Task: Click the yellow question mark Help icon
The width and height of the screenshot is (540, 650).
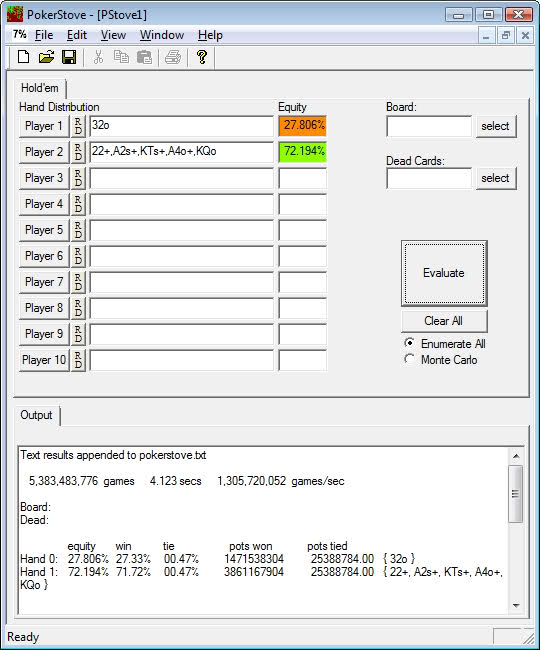Action: pyautogui.click(x=202, y=57)
